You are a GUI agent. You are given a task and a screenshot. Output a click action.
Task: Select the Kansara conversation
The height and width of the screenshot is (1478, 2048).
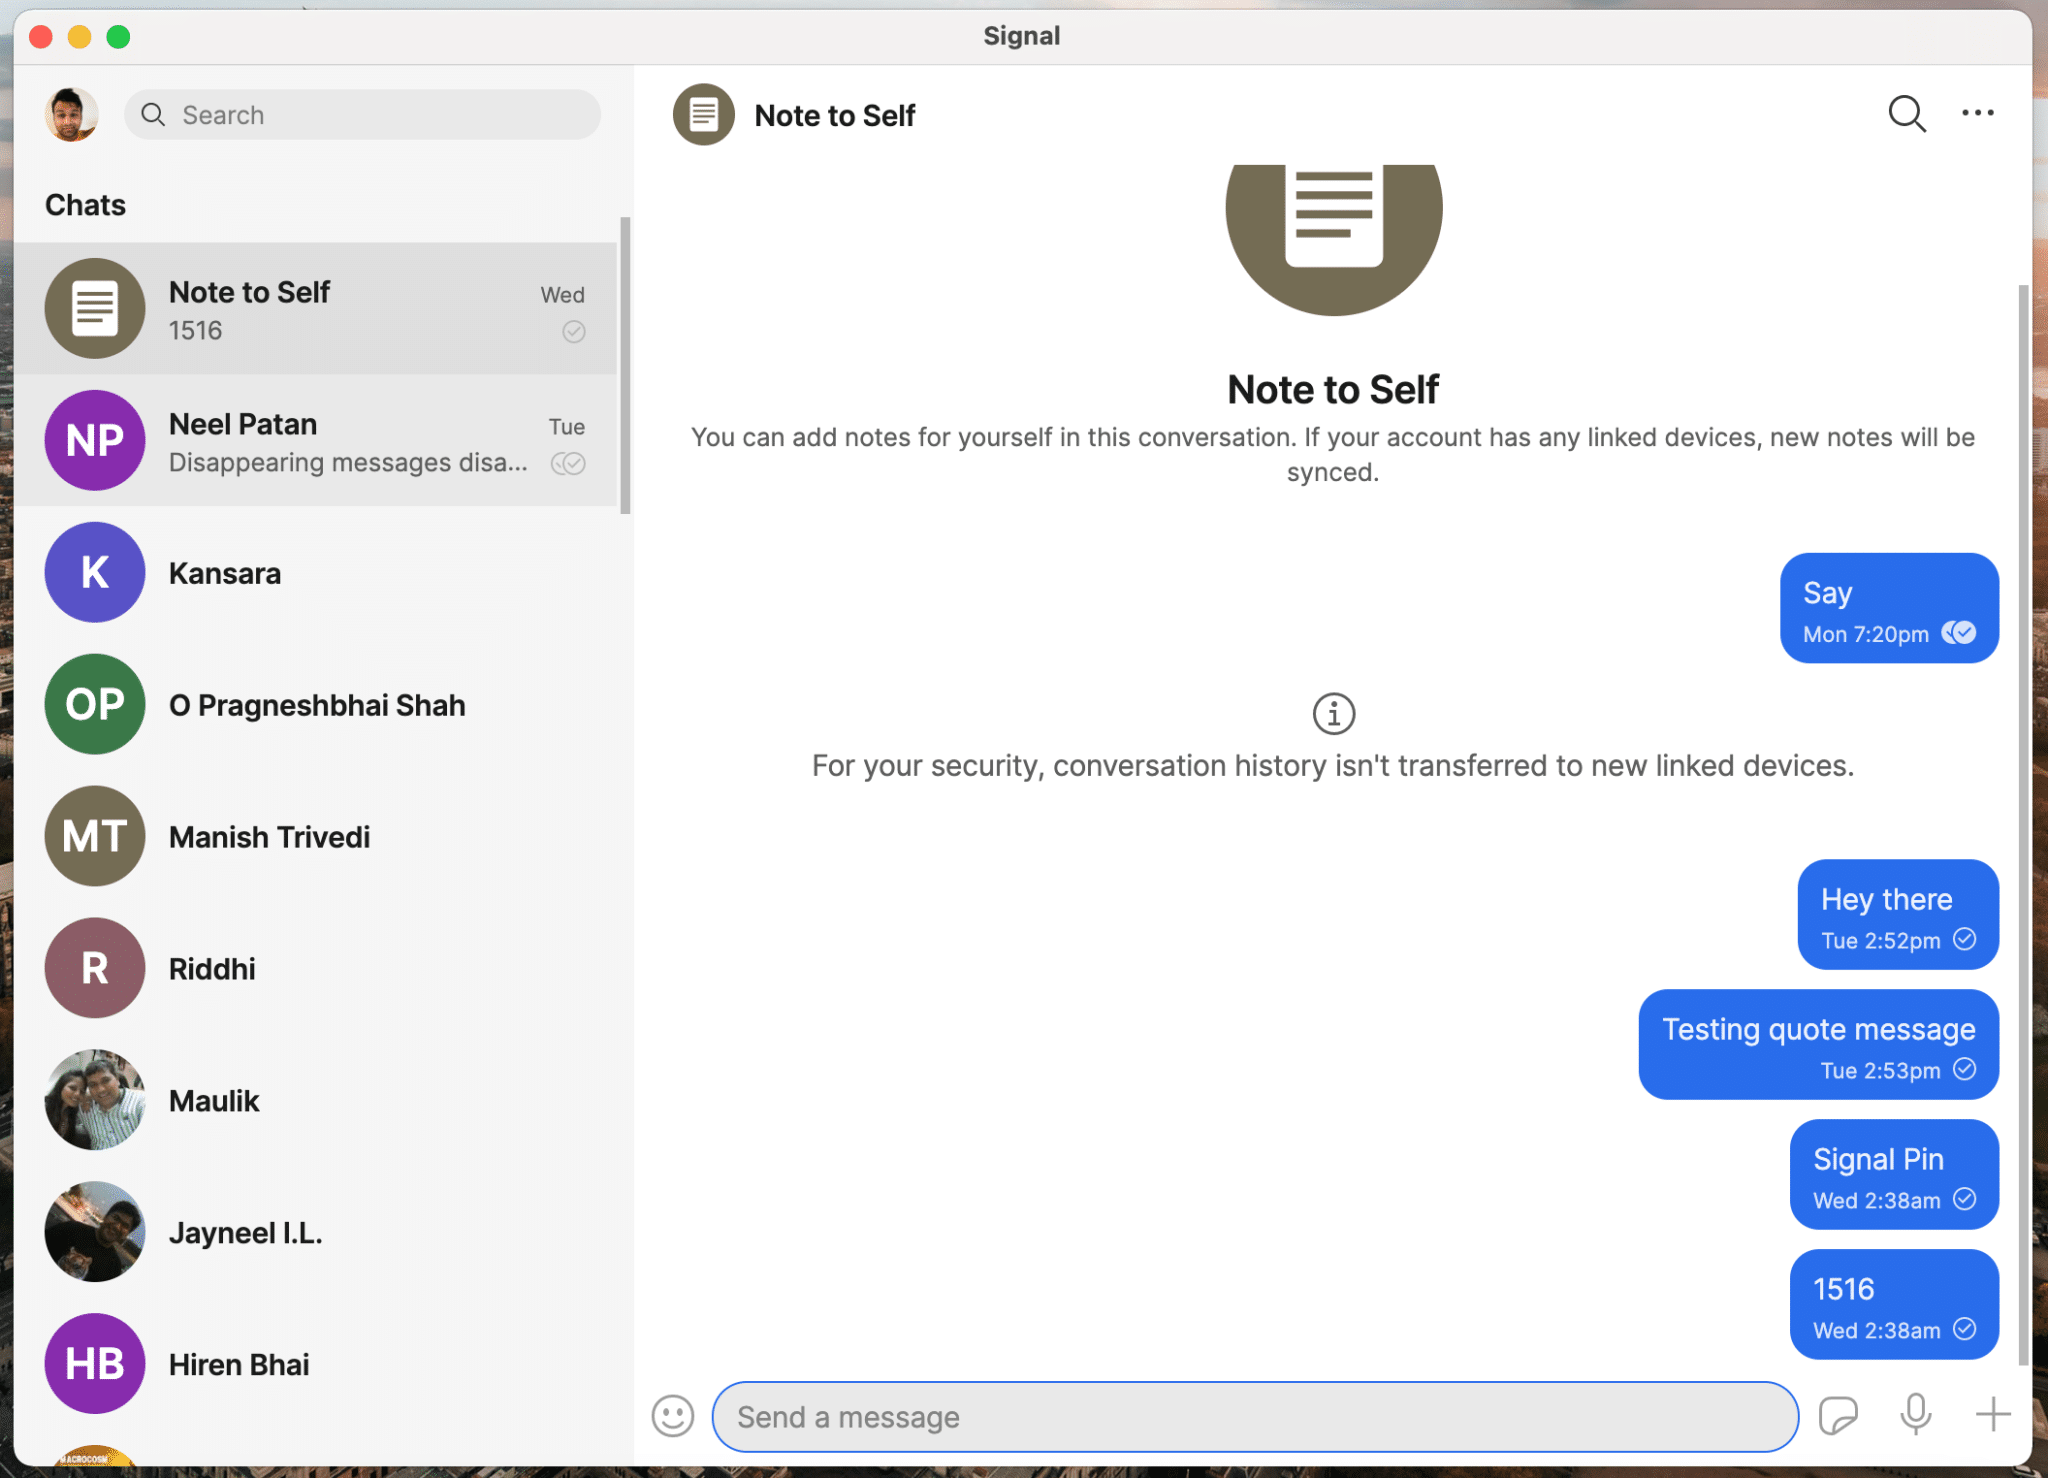tap(315, 573)
